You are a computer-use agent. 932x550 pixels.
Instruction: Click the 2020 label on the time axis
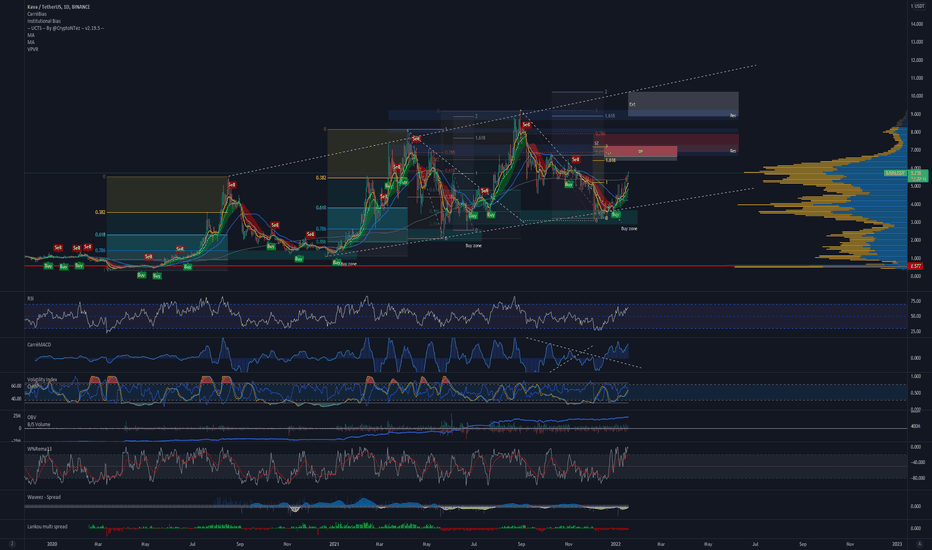tap(52, 543)
